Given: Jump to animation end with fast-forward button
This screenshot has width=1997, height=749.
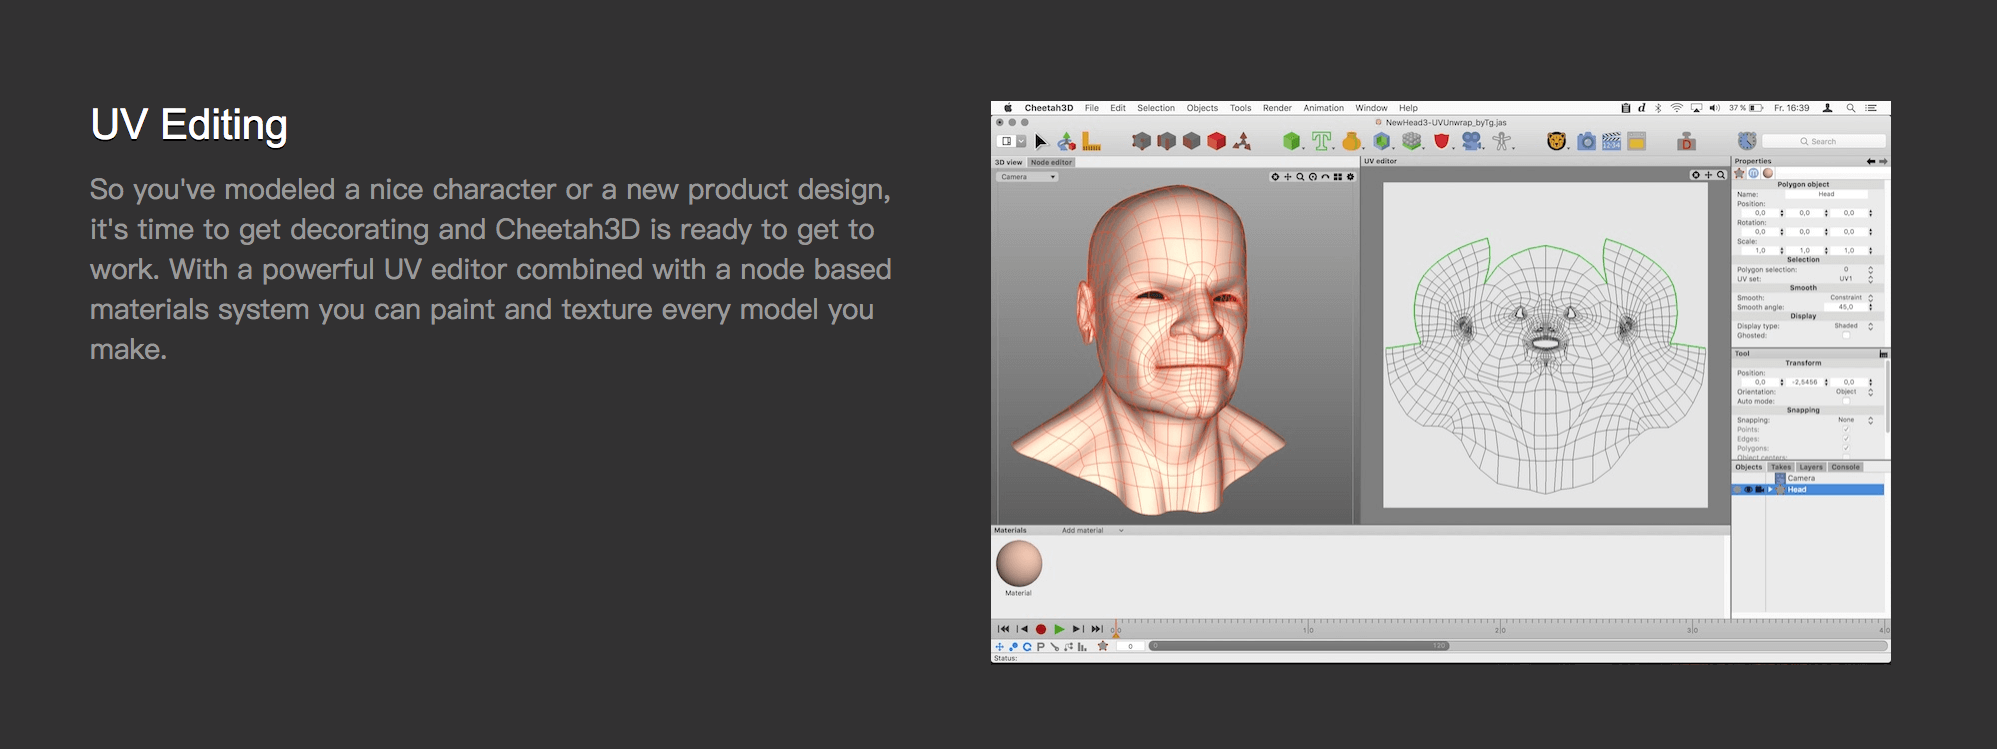Looking at the screenshot, I should click(1097, 629).
